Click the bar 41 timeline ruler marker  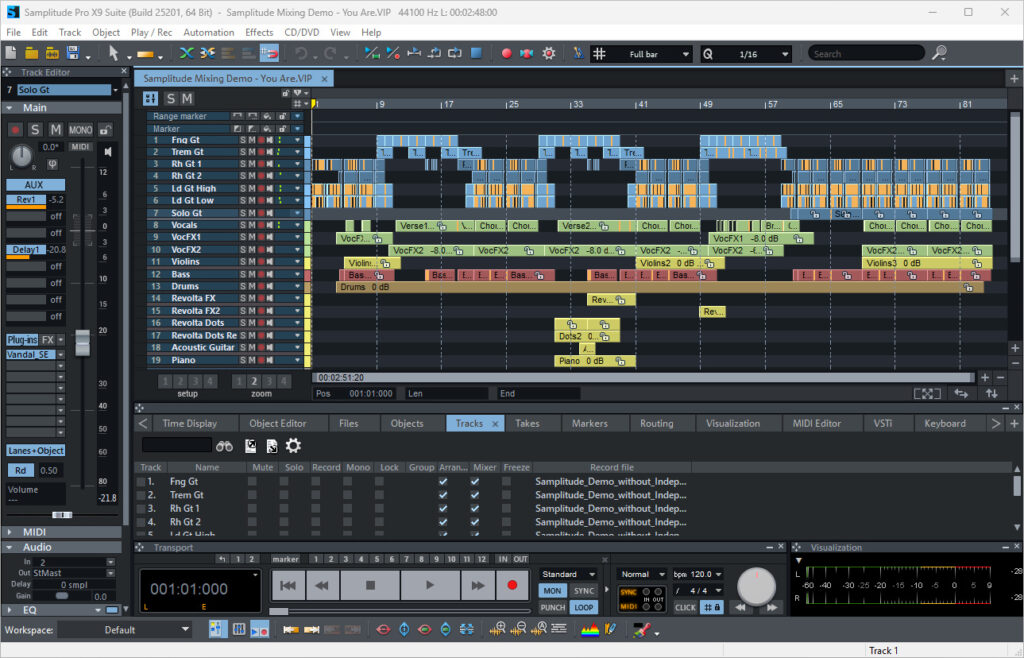tap(643, 104)
